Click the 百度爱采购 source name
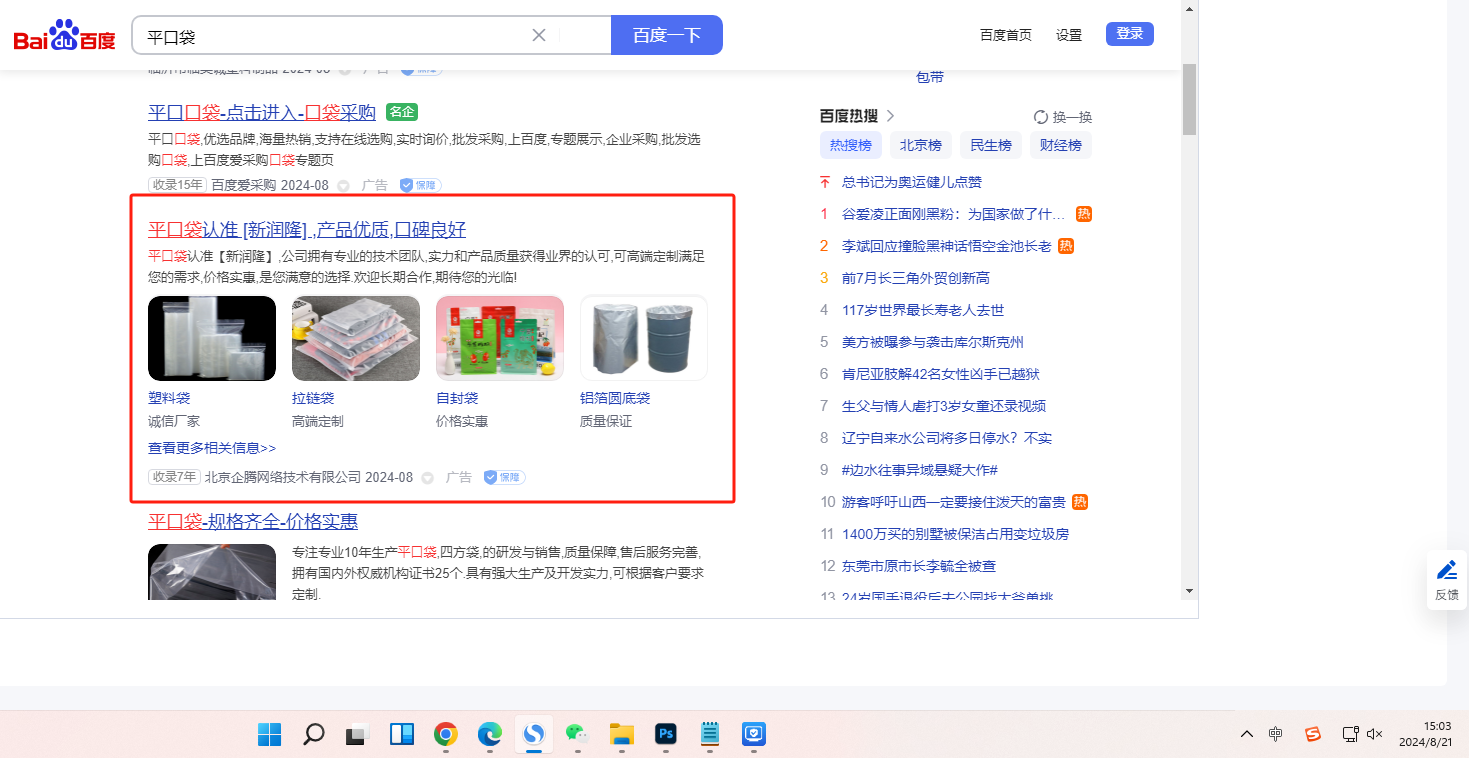The height and width of the screenshot is (758, 1469). pyautogui.click(x=243, y=185)
